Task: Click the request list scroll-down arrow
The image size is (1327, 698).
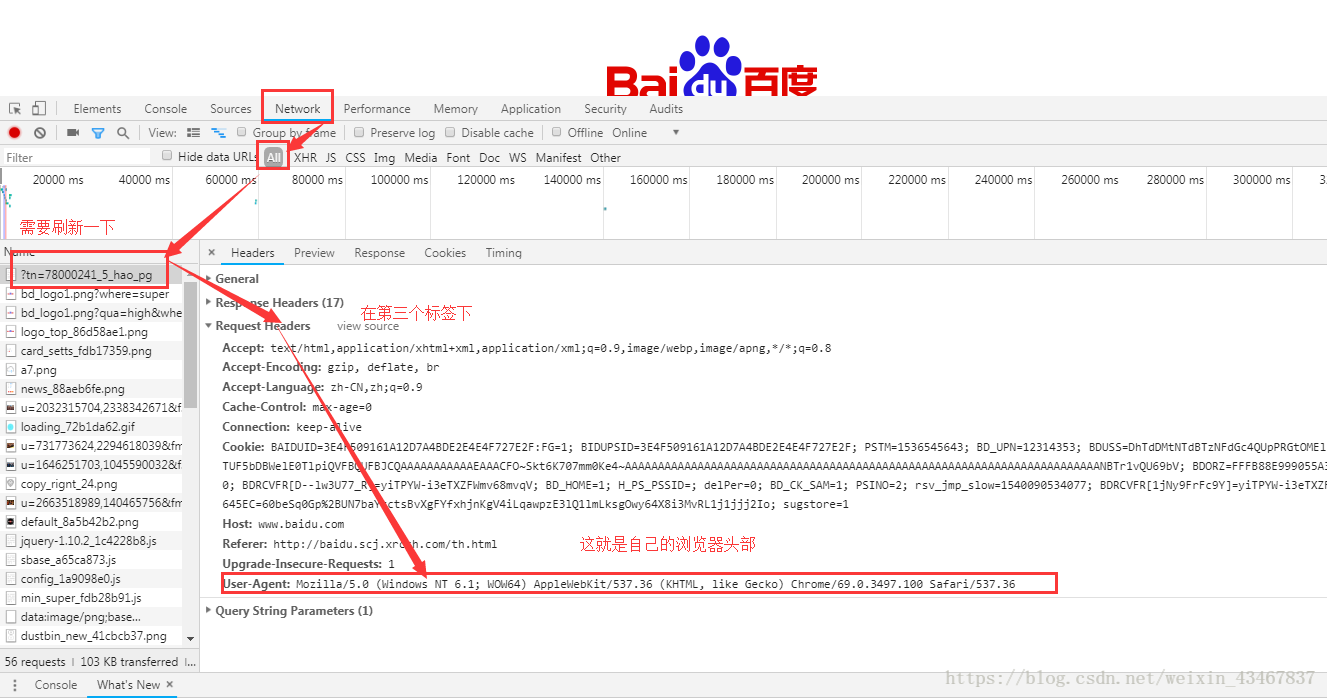Action: point(190,640)
